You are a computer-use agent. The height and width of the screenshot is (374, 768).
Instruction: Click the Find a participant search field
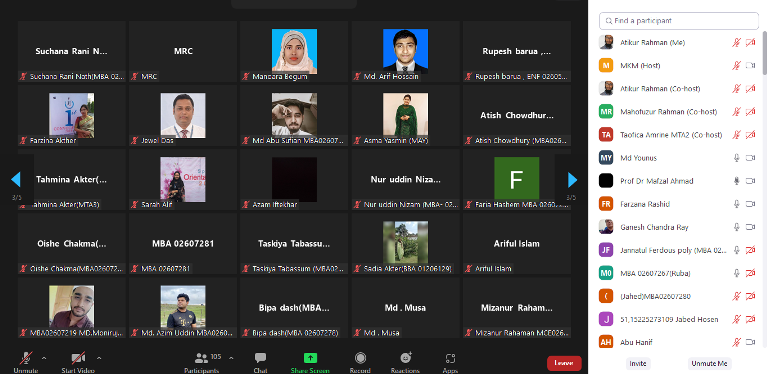coord(679,21)
